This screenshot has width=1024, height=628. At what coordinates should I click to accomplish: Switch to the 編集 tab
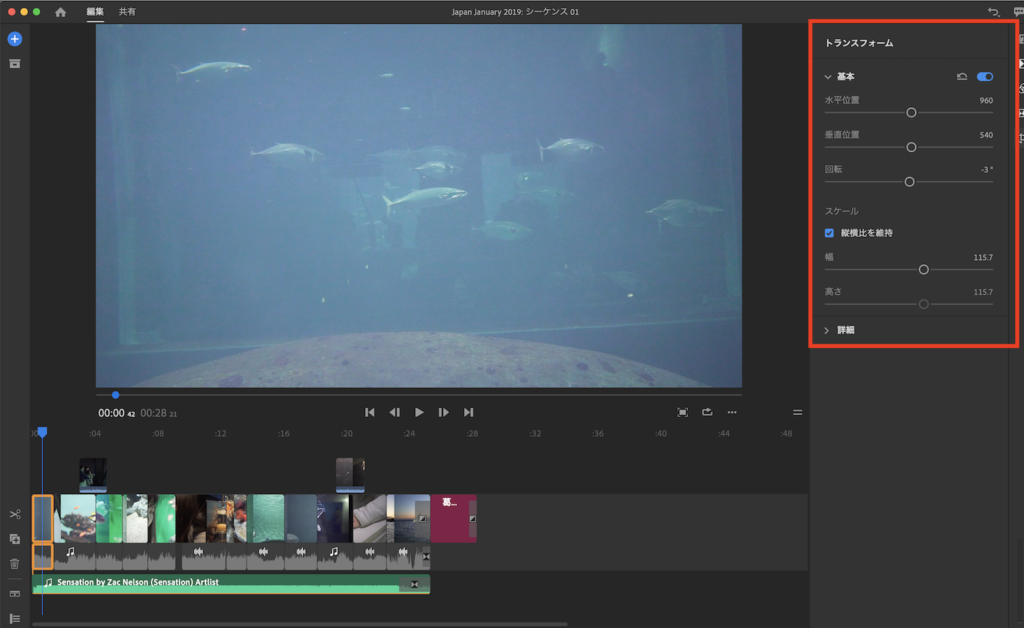pos(95,12)
